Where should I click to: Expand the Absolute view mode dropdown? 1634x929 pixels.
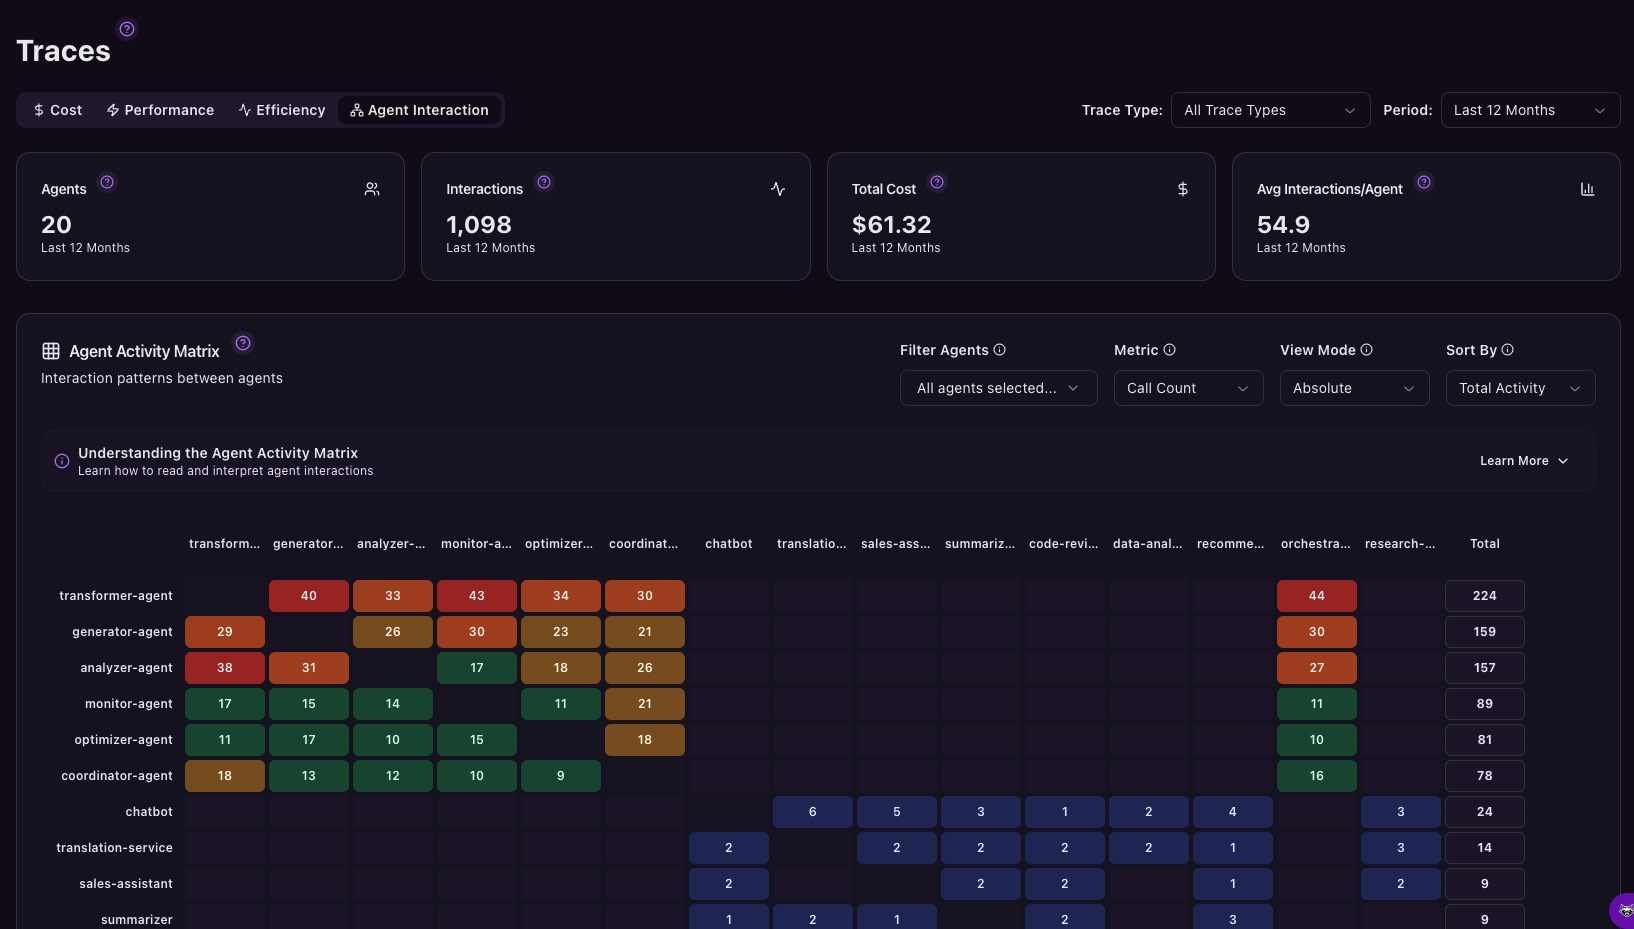point(1354,388)
